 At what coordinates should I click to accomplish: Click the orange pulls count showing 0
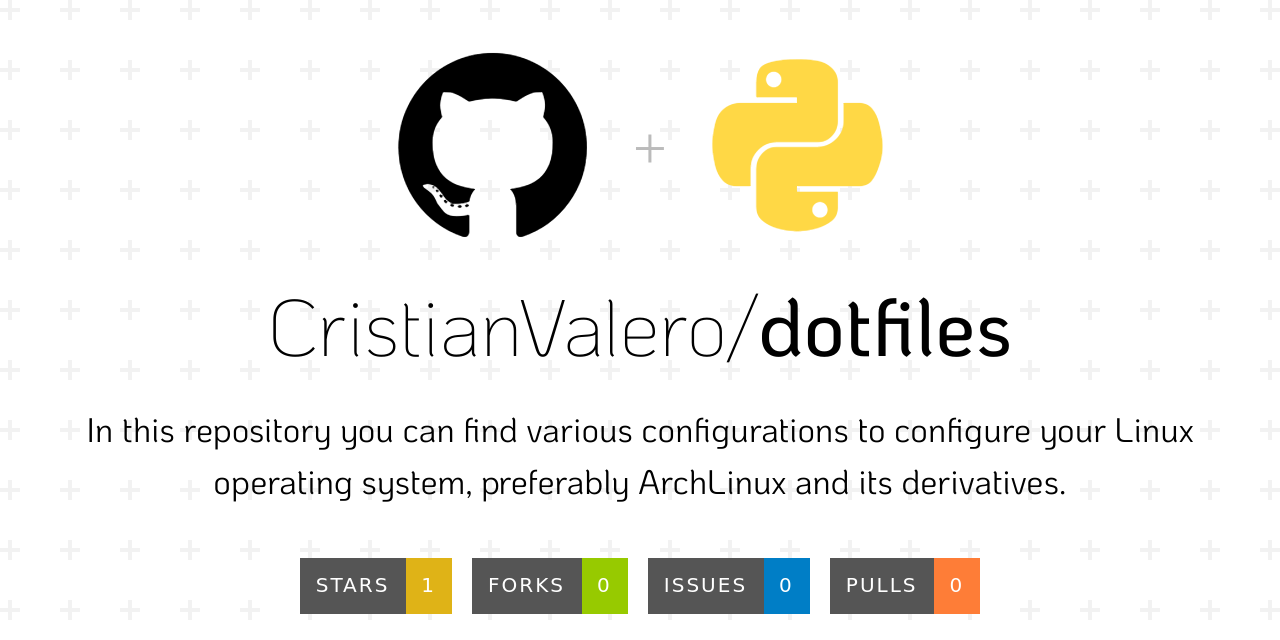[957, 585]
